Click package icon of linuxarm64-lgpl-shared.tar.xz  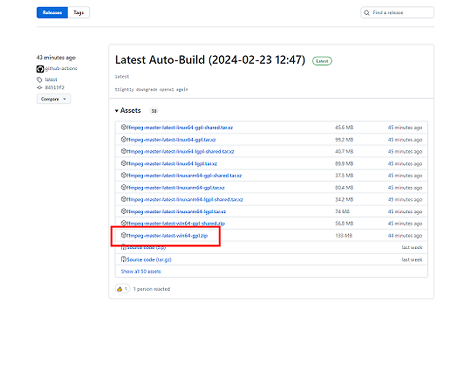click(x=123, y=199)
